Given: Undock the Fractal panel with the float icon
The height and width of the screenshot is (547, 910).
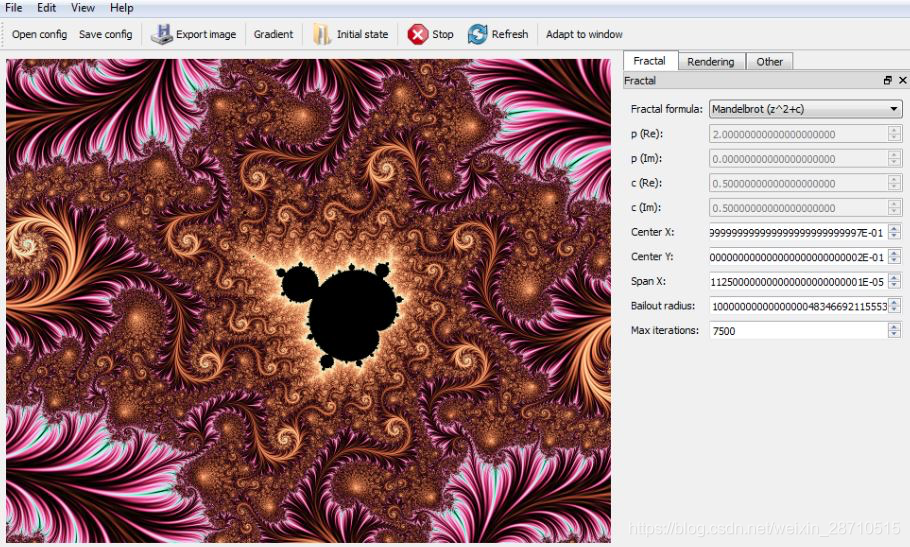Looking at the screenshot, I should (x=887, y=81).
